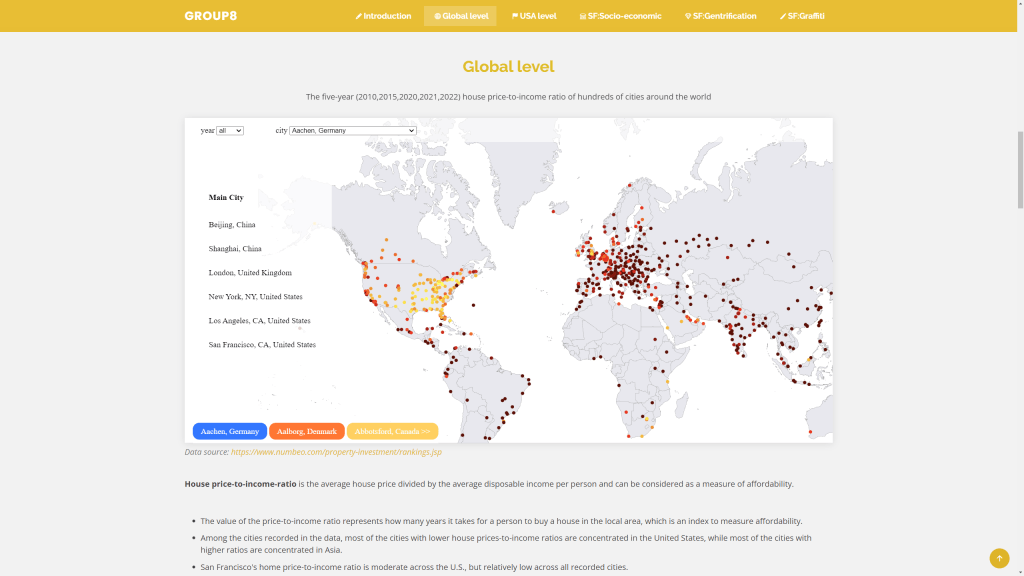The height and width of the screenshot is (576, 1024).
Task: Click the globe icon beside Global level
Action: [x=438, y=16]
